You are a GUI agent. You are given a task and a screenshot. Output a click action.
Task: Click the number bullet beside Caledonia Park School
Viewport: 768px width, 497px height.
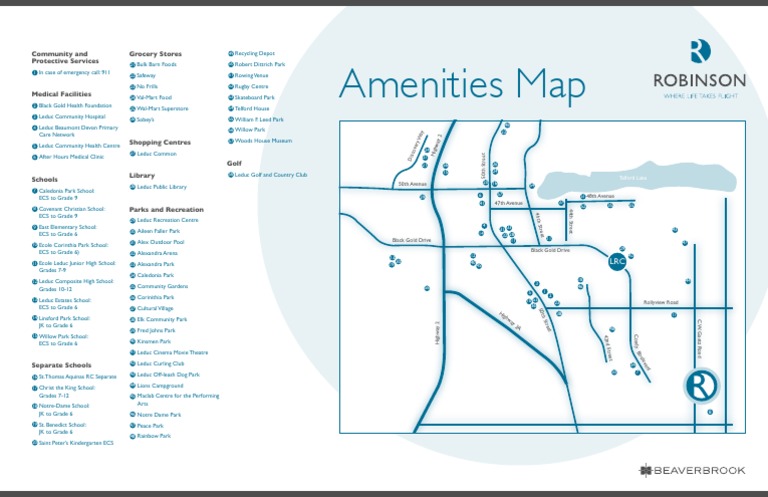click(x=35, y=191)
